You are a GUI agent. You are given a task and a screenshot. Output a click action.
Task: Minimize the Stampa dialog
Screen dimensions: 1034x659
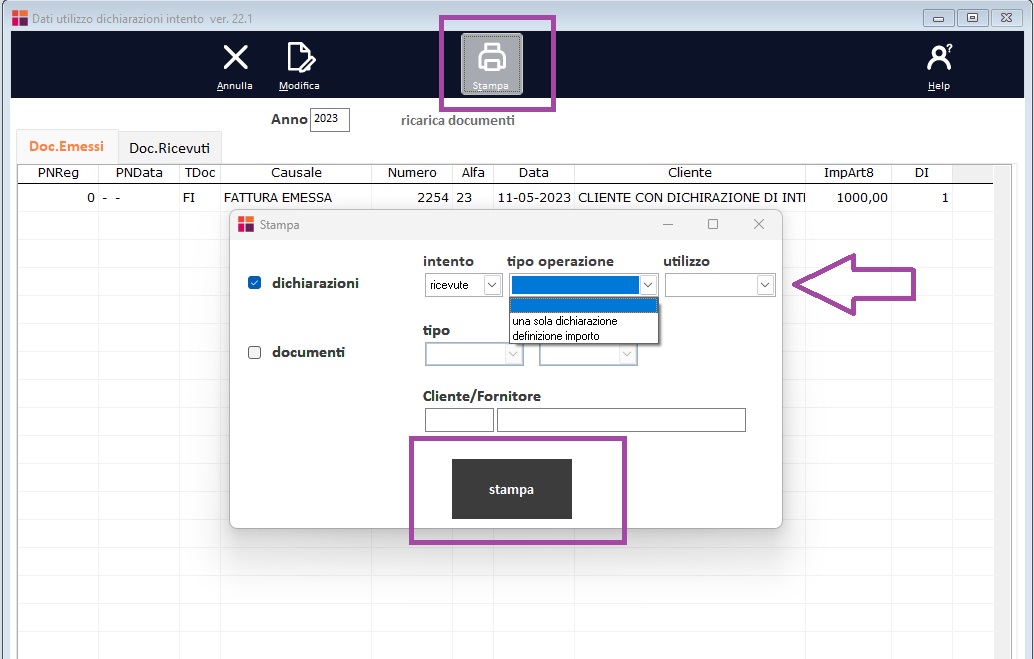(668, 224)
